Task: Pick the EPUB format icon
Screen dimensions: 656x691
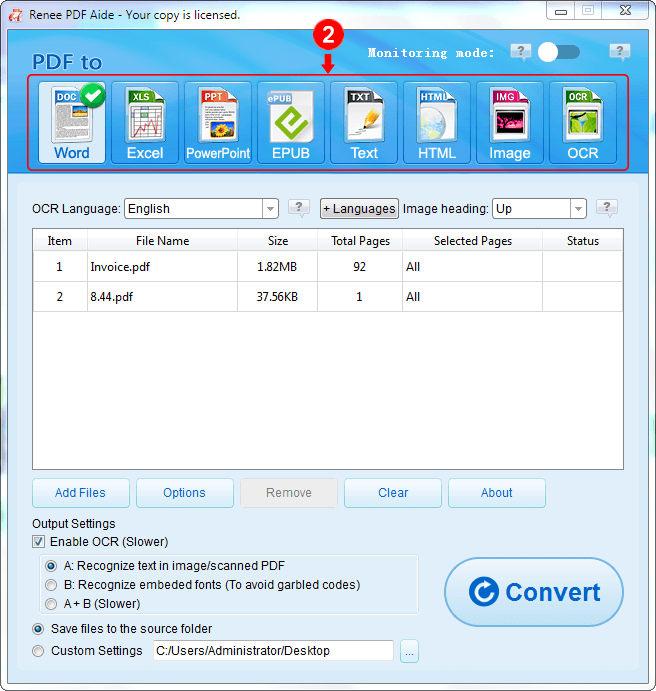Action: tap(291, 122)
